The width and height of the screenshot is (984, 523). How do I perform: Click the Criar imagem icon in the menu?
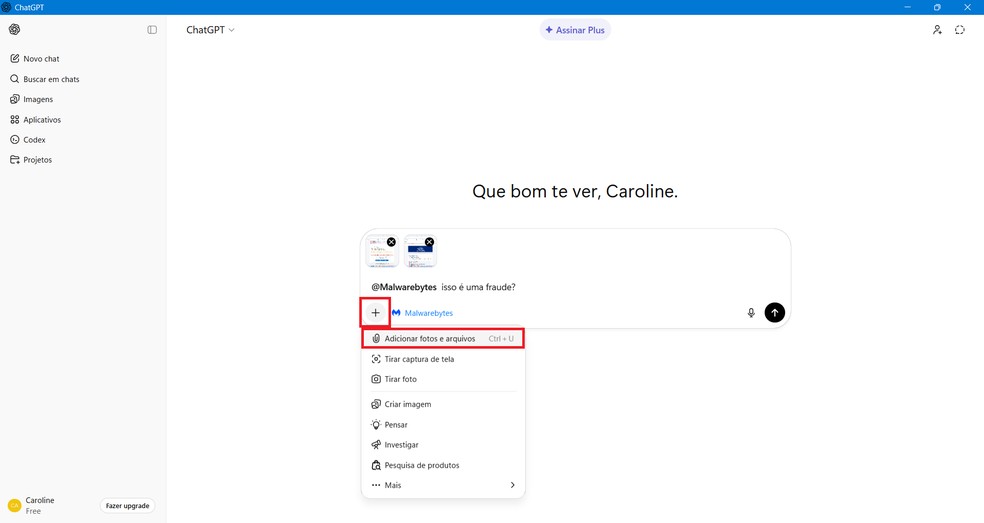376,404
